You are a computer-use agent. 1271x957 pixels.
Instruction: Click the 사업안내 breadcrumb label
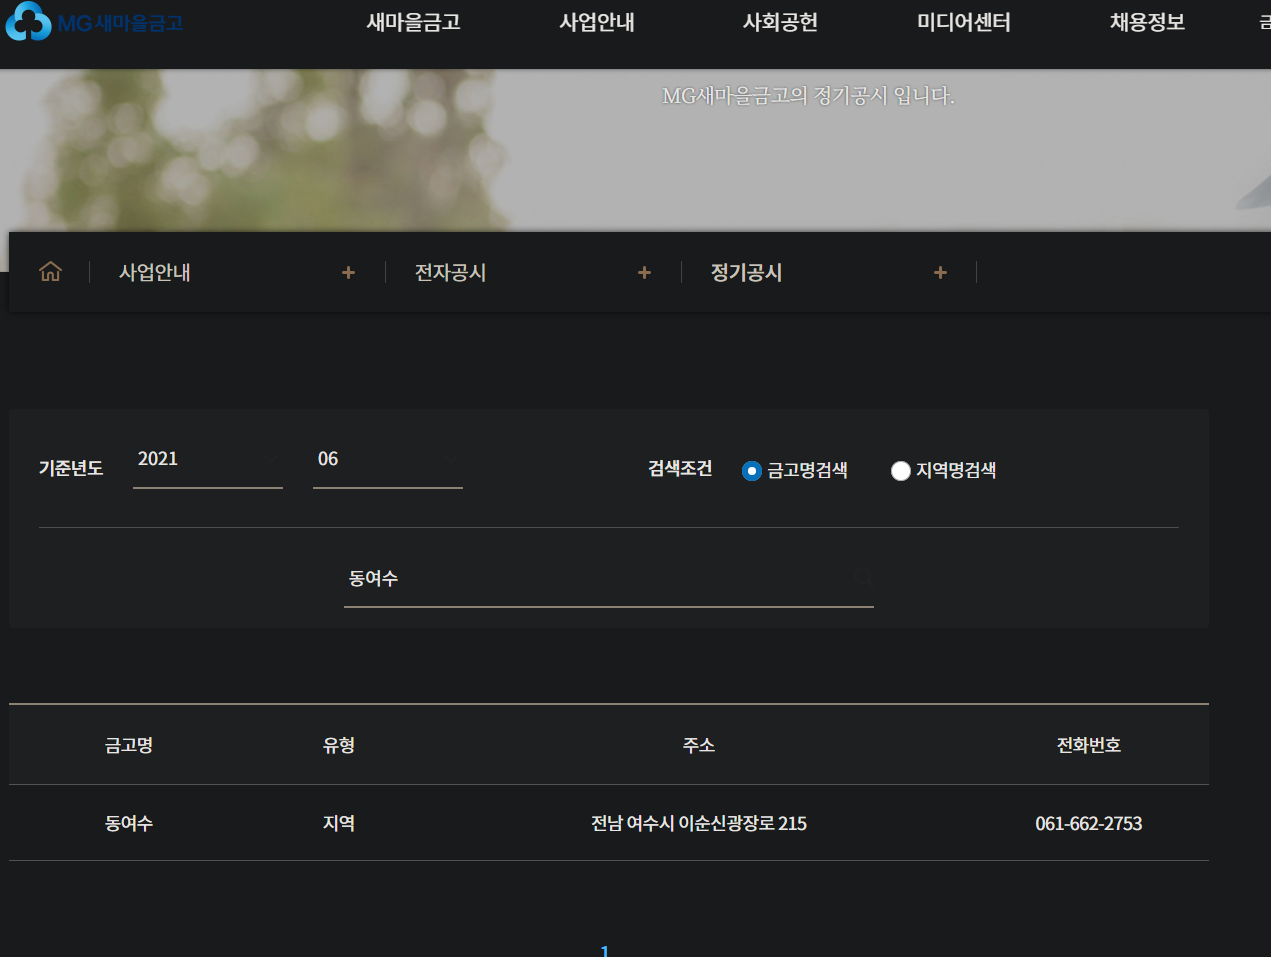click(155, 272)
